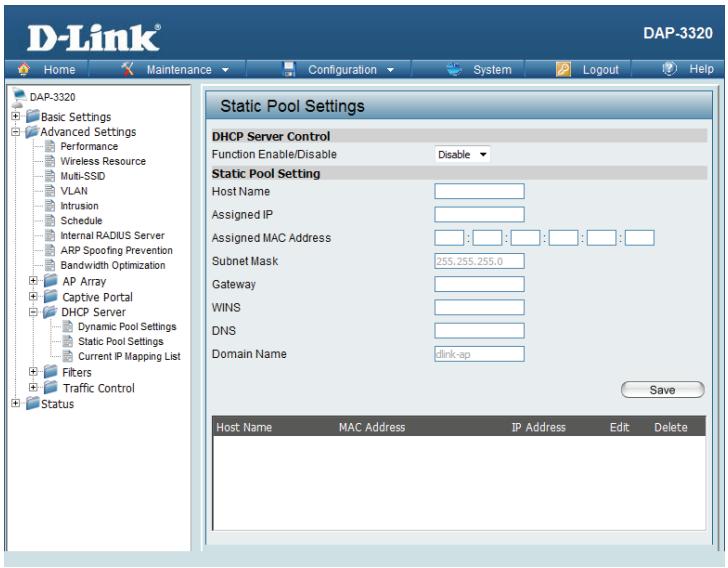Viewport: 728px width, 568px height.
Task: Collapse the Advanced Settings tree node
Action: pyautogui.click(x=16, y=131)
